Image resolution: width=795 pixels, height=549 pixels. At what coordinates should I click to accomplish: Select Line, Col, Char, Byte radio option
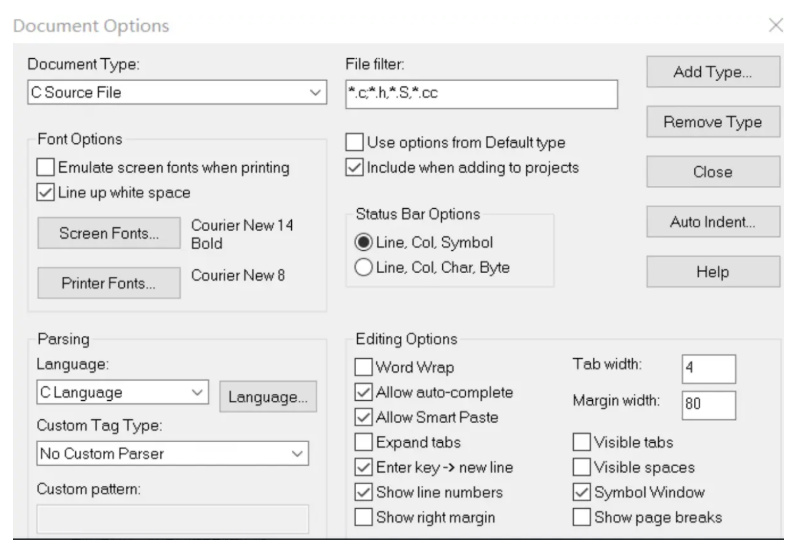(x=364, y=265)
